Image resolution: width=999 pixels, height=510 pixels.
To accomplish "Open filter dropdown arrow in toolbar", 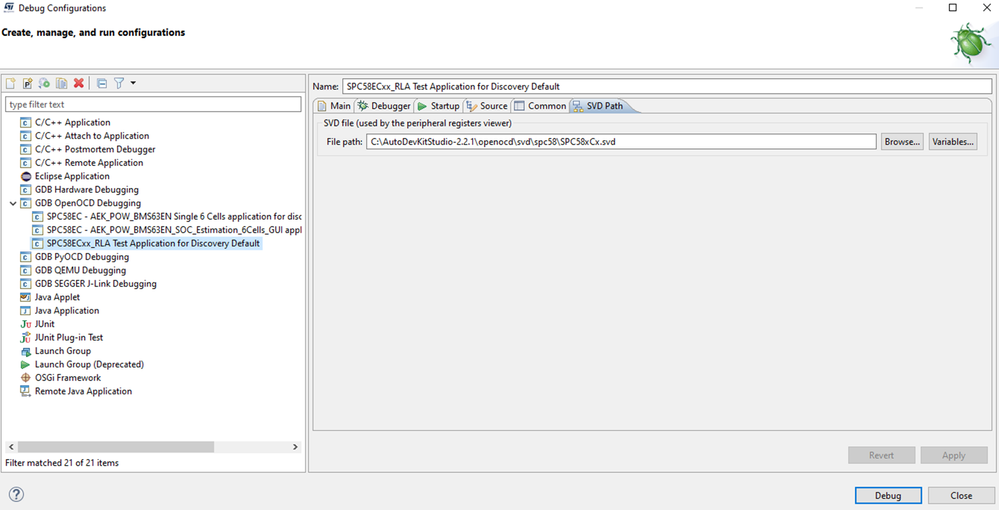I will pos(133,83).
